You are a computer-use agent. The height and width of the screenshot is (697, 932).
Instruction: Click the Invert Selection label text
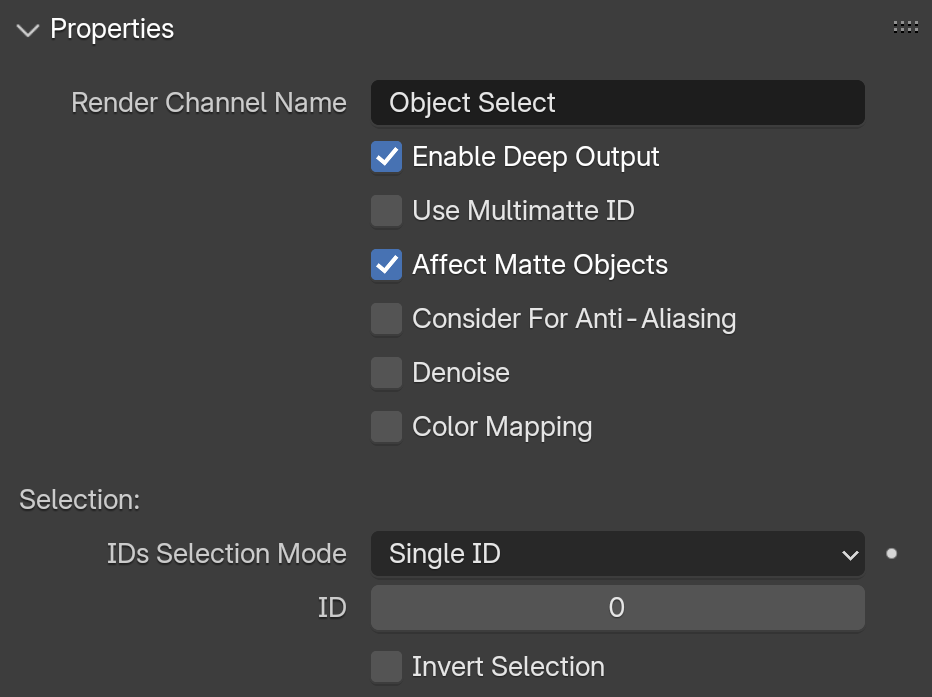(x=508, y=667)
